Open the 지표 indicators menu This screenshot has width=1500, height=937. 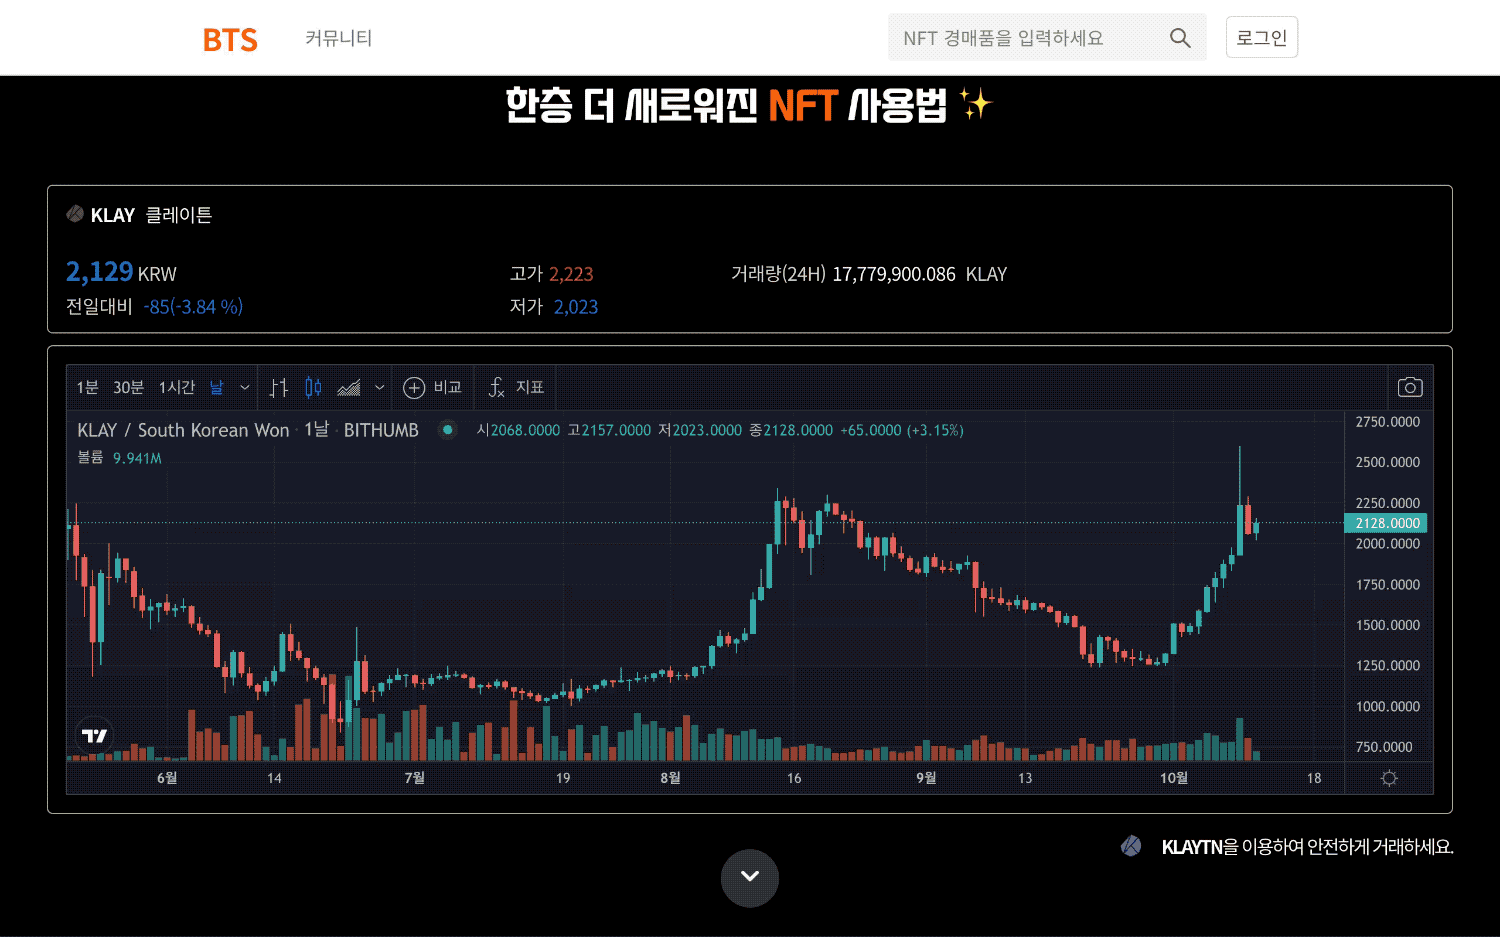[516, 387]
